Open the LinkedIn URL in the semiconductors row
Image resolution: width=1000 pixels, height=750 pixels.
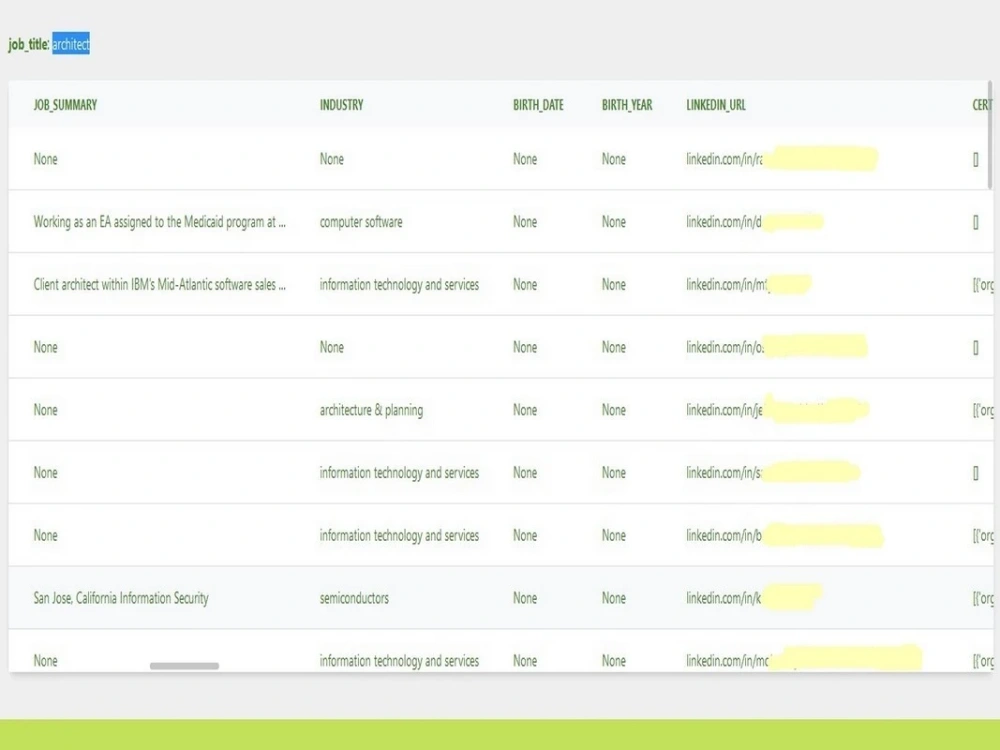[x=754, y=598]
